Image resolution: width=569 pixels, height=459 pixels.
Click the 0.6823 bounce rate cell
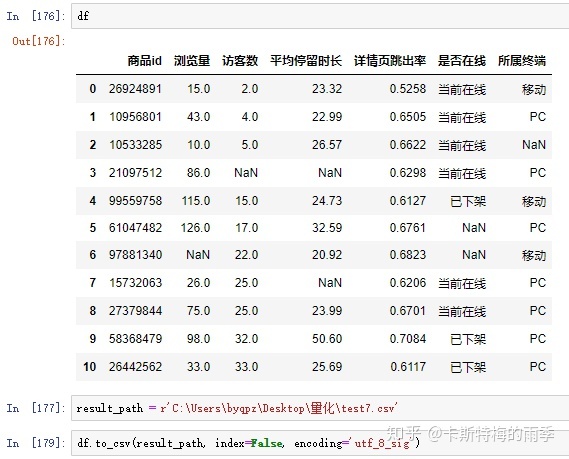[x=408, y=255]
